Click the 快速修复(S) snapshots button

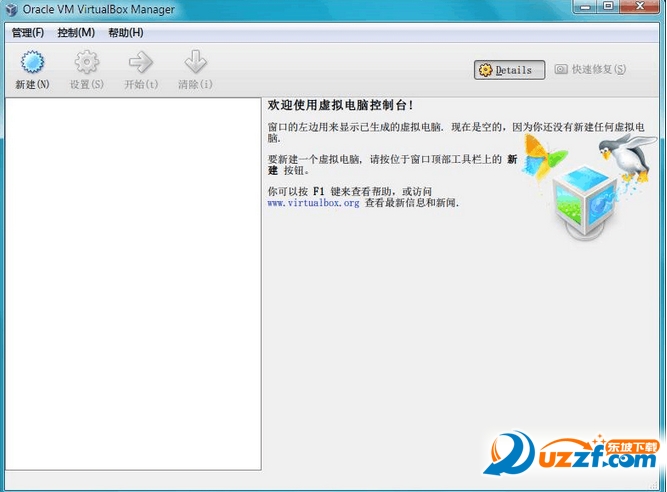coord(590,69)
